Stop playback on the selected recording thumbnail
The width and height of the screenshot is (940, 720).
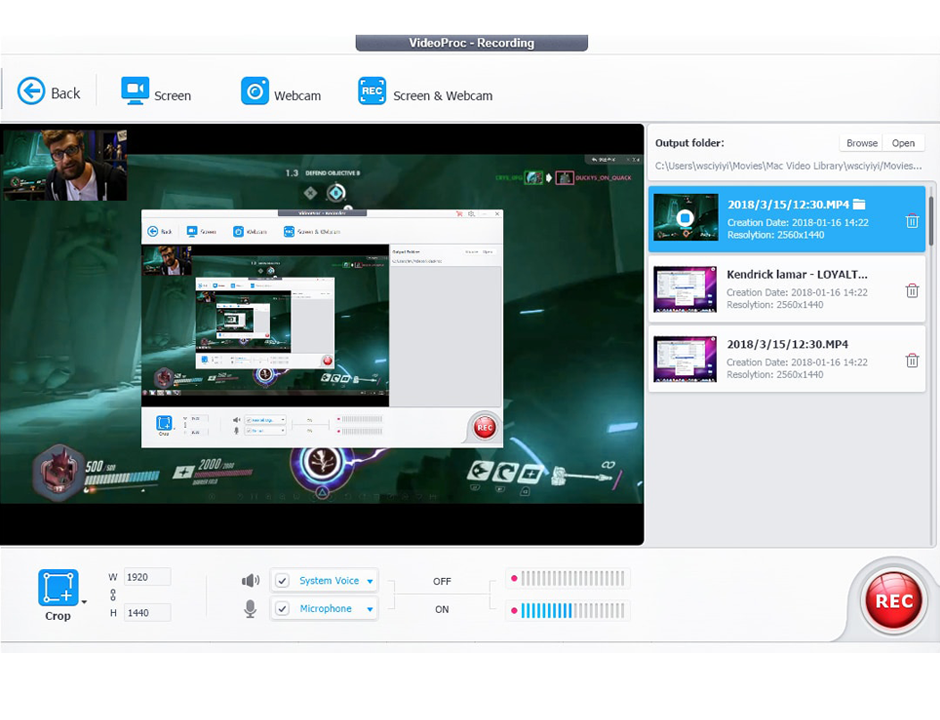pos(685,218)
